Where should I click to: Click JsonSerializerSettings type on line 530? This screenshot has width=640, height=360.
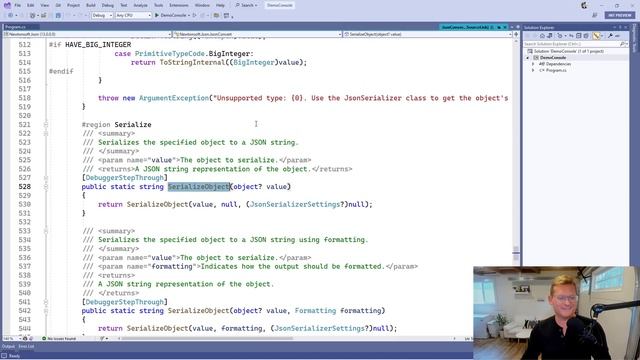click(294, 204)
